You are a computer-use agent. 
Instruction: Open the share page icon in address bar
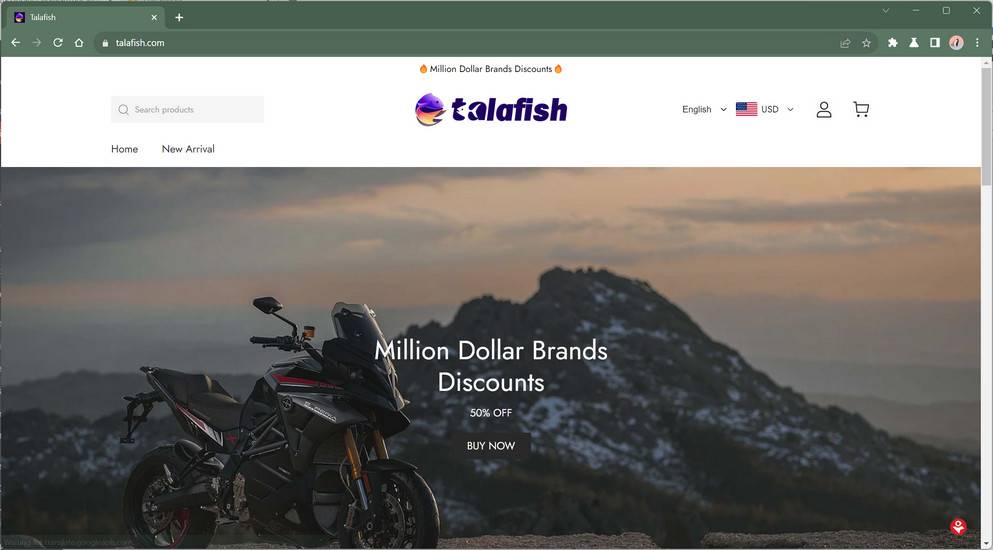point(845,43)
